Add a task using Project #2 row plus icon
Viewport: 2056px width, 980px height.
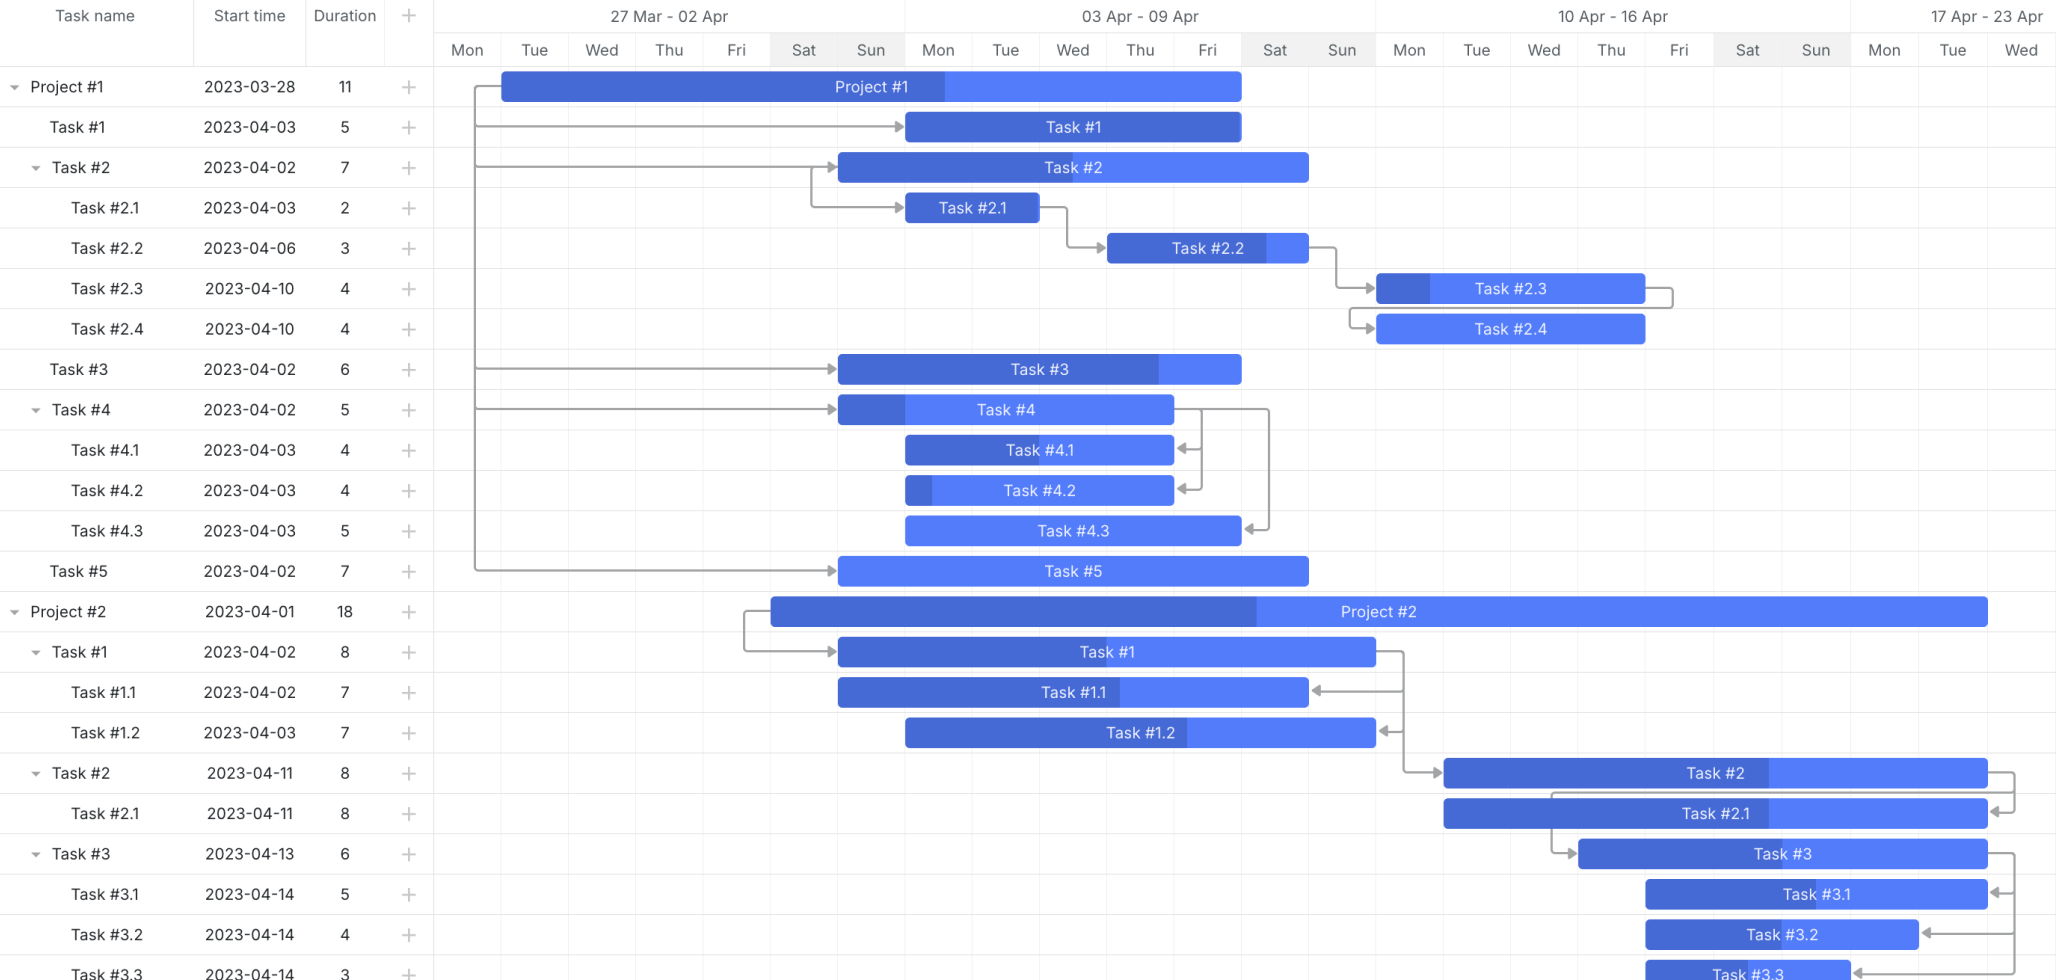click(x=408, y=612)
